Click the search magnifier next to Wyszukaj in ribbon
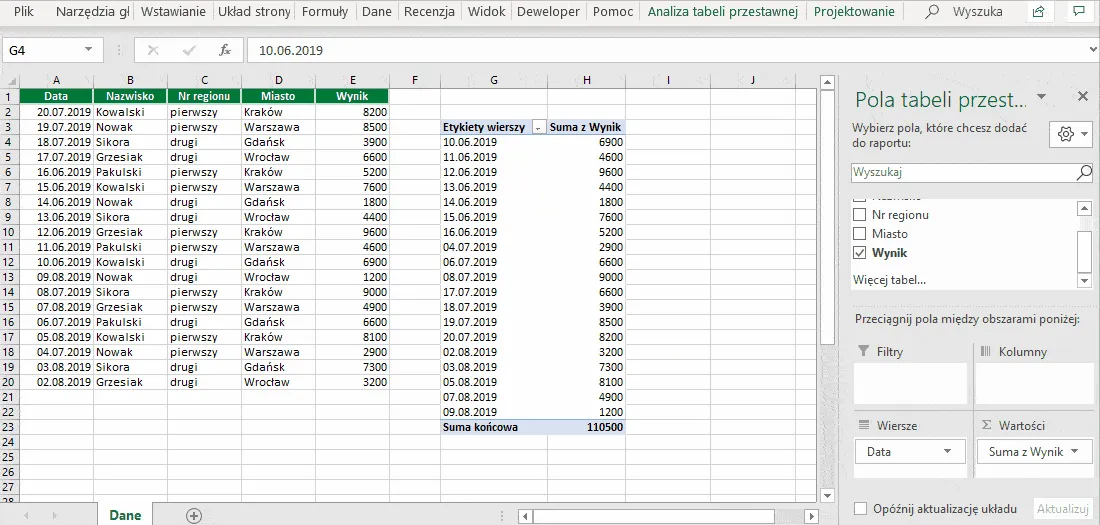The width and height of the screenshot is (1100, 525). [932, 12]
